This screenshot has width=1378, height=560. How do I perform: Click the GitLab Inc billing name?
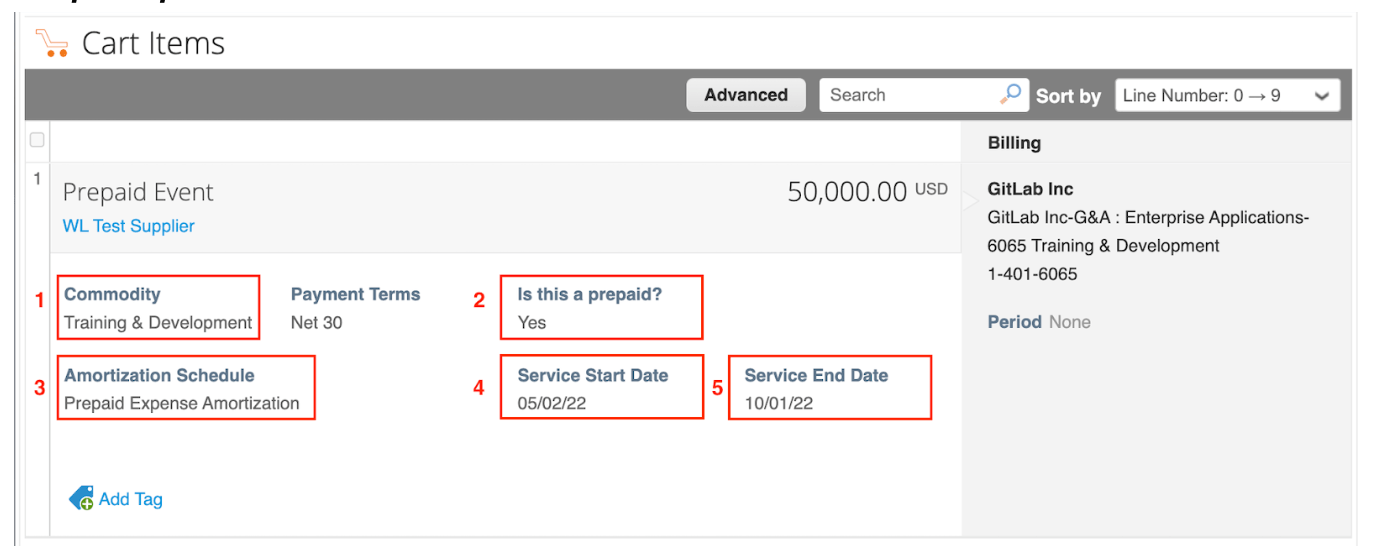tap(1030, 189)
